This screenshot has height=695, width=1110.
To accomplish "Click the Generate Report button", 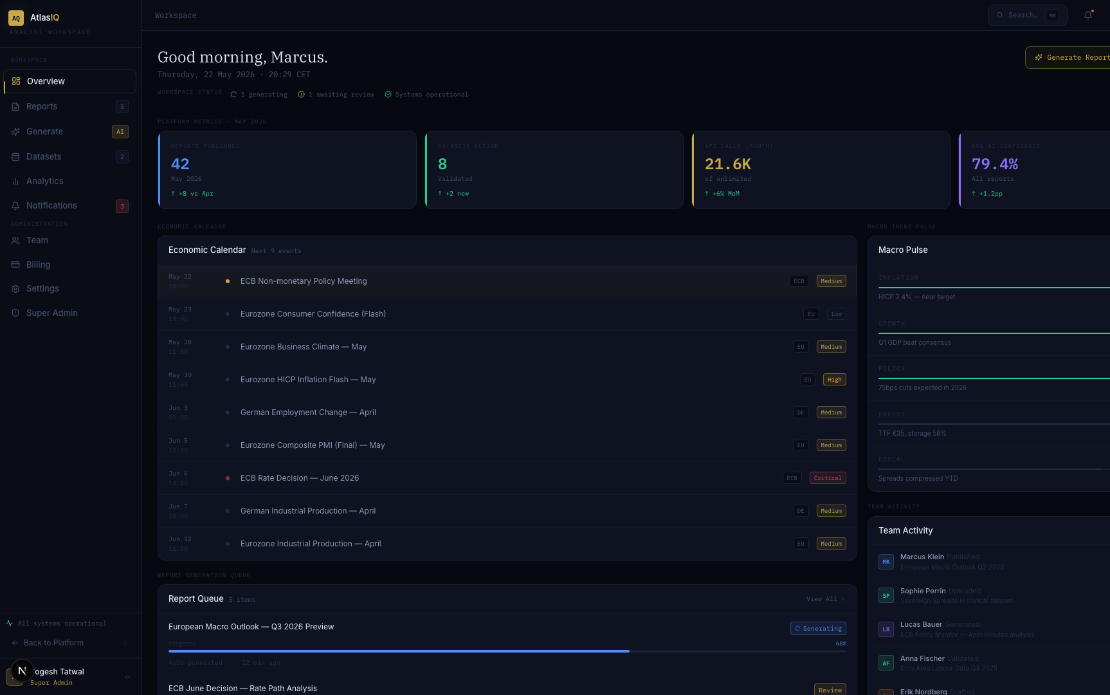I will click(x=1068, y=57).
